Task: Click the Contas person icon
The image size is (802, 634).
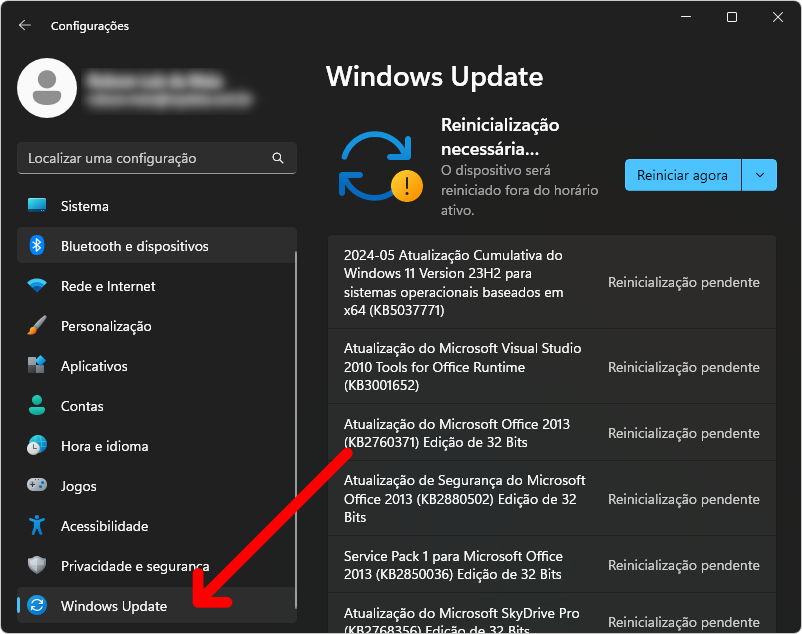Action: coord(37,406)
